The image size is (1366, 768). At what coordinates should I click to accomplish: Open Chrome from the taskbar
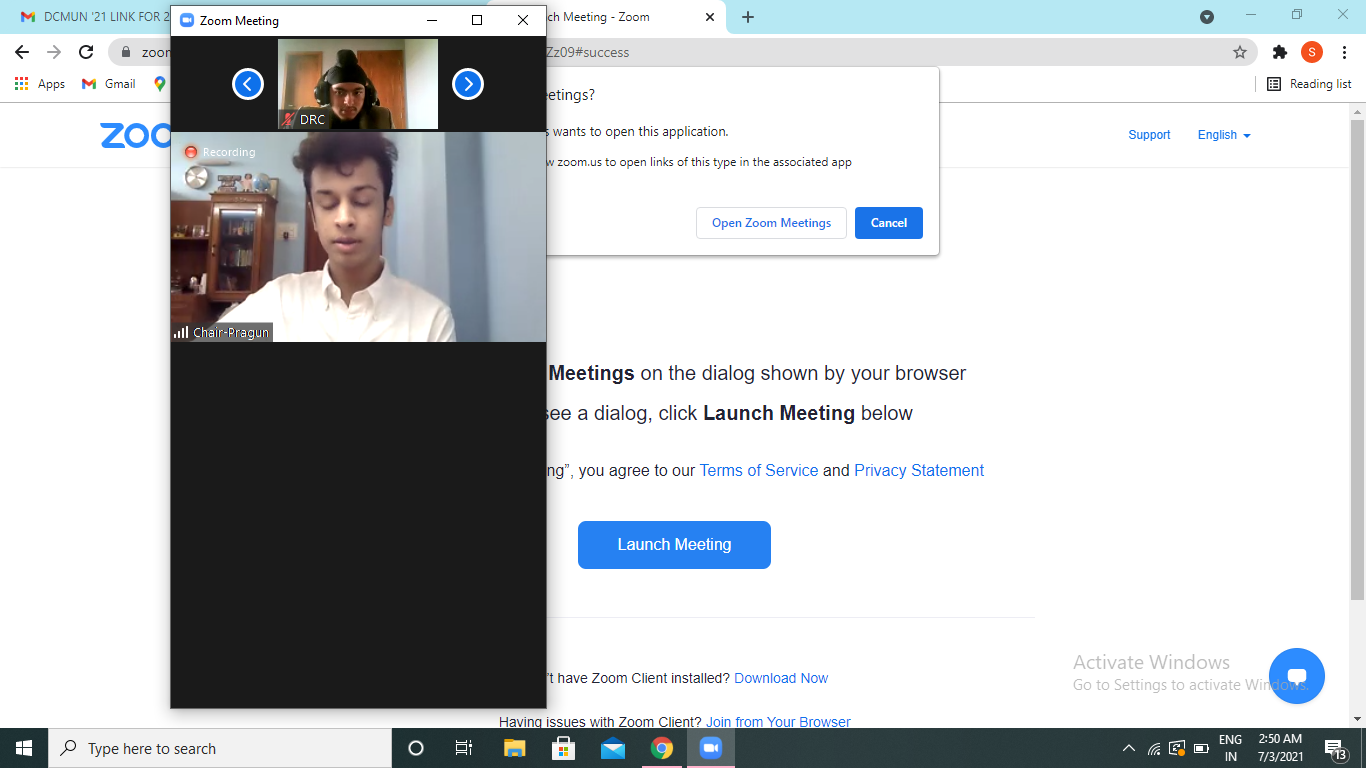(661, 748)
